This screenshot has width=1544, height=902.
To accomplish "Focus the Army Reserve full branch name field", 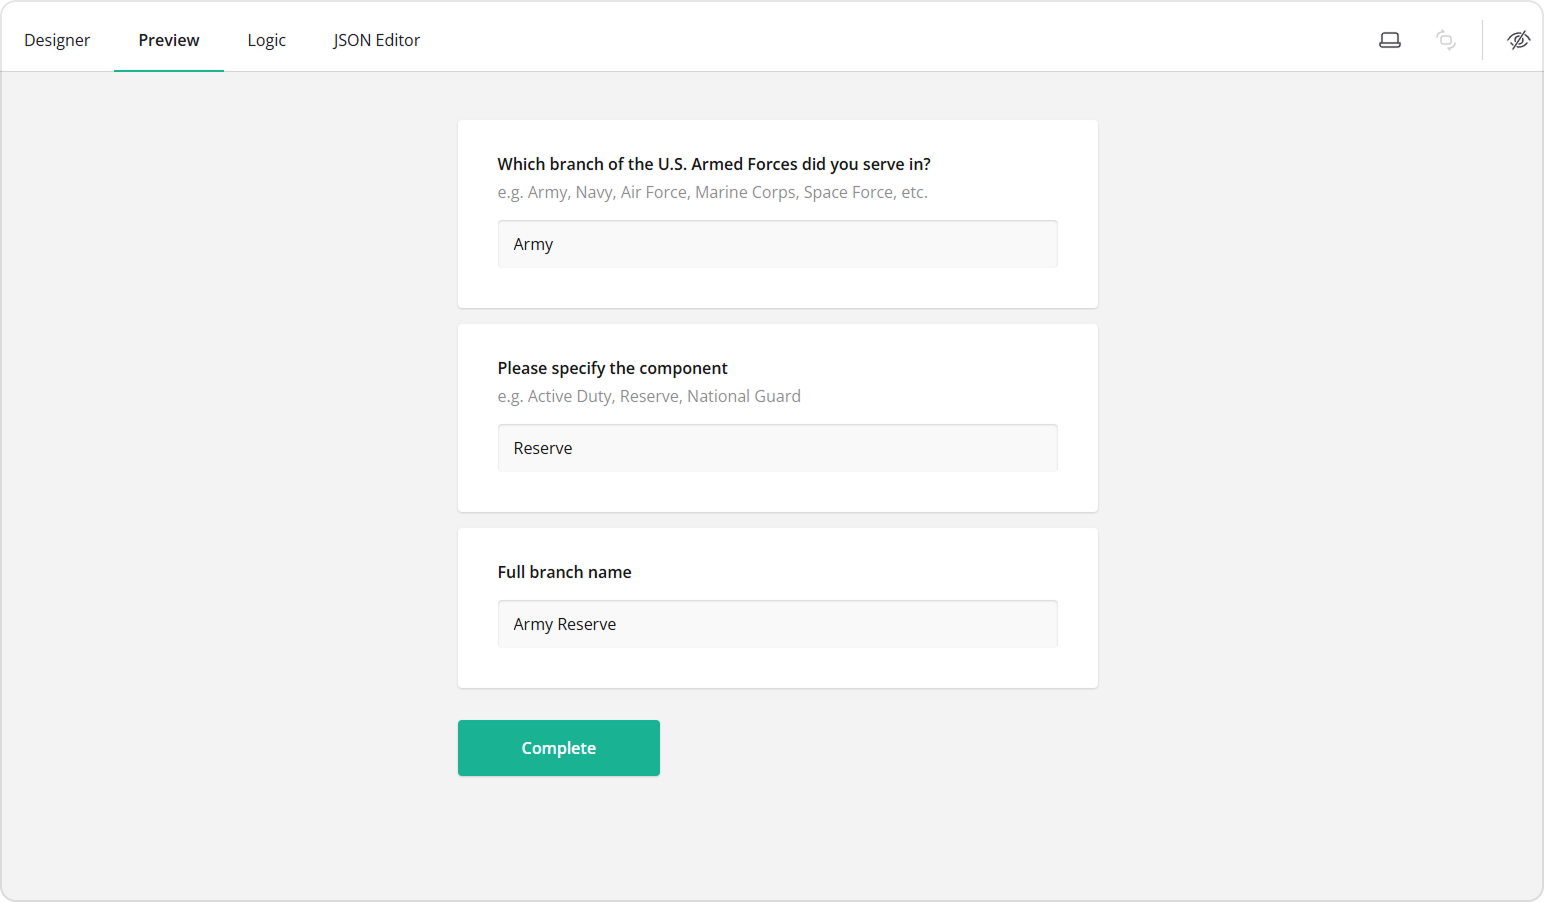I will (x=777, y=623).
